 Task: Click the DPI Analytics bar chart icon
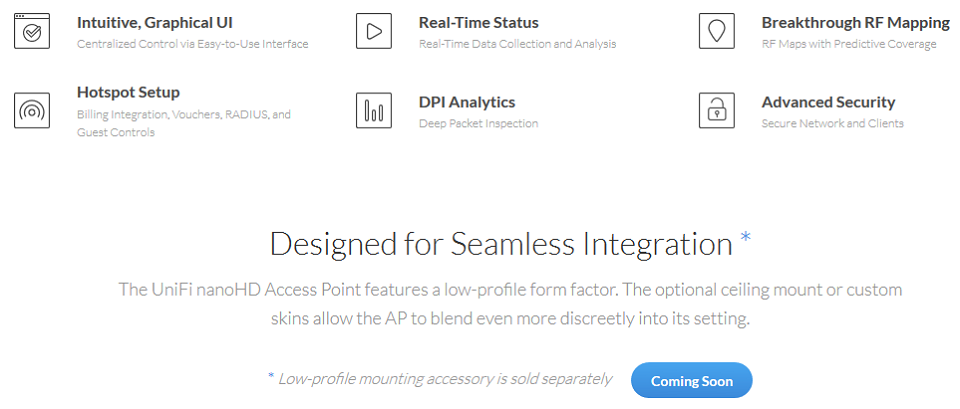(x=373, y=110)
